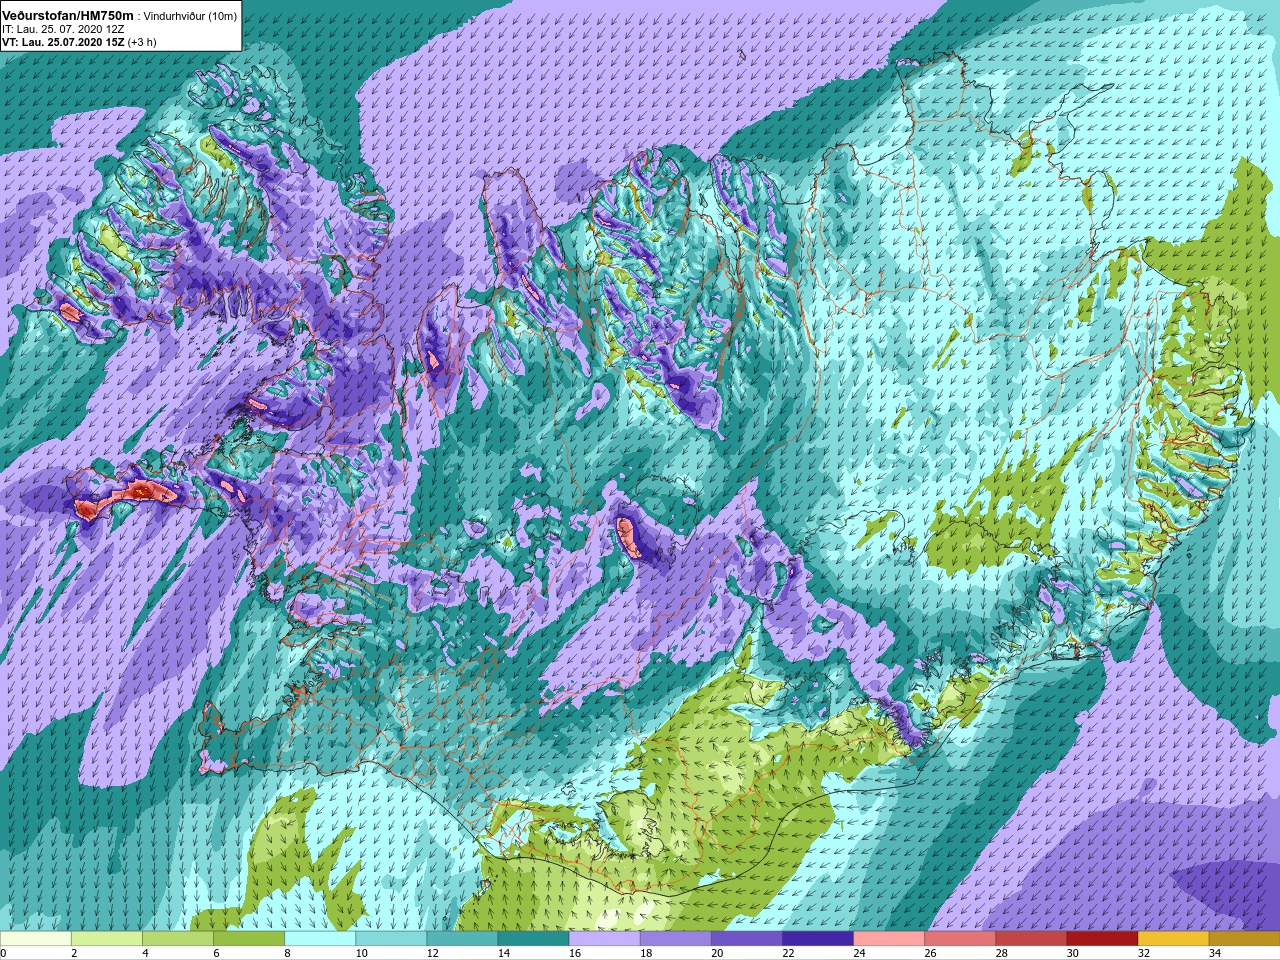Choose the ochre 34+ legend swatch
Viewport: 1280px width, 960px height.
[x=1243, y=940]
